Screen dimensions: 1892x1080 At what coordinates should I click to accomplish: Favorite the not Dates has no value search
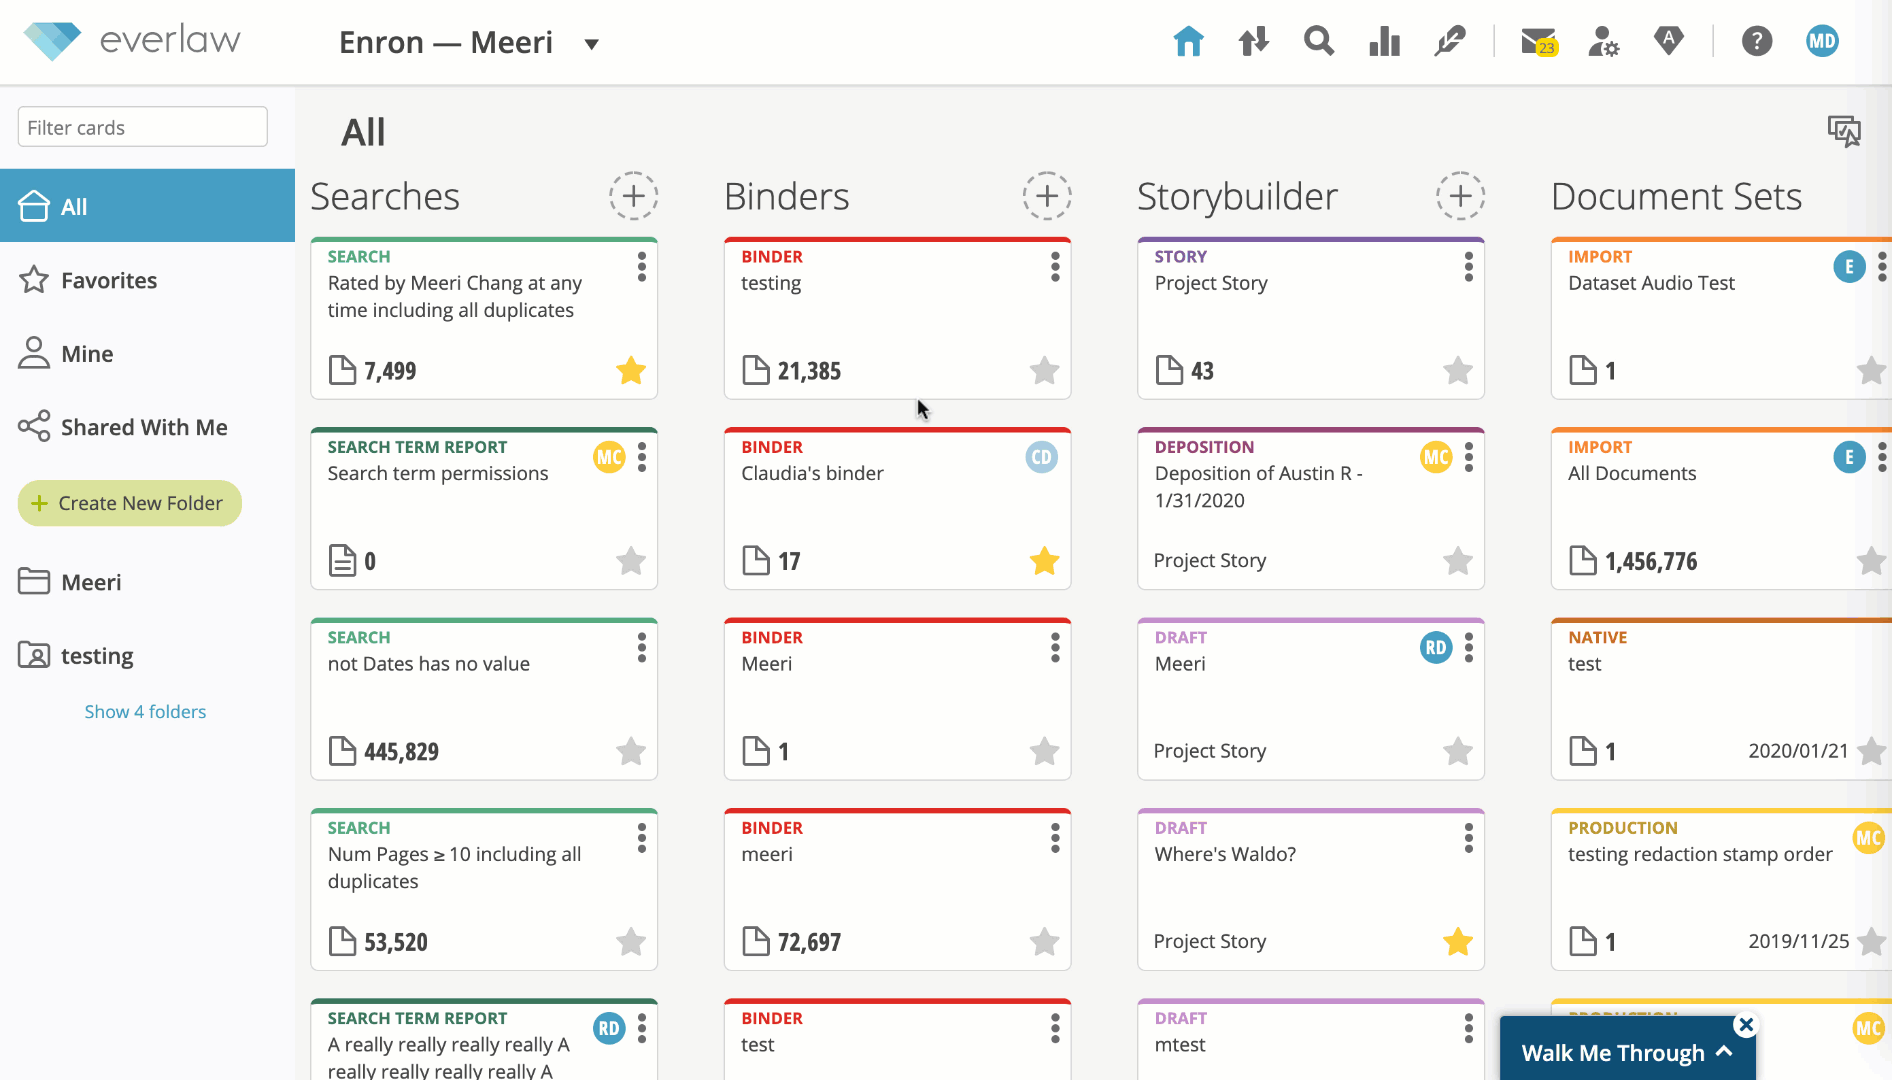[x=631, y=751]
